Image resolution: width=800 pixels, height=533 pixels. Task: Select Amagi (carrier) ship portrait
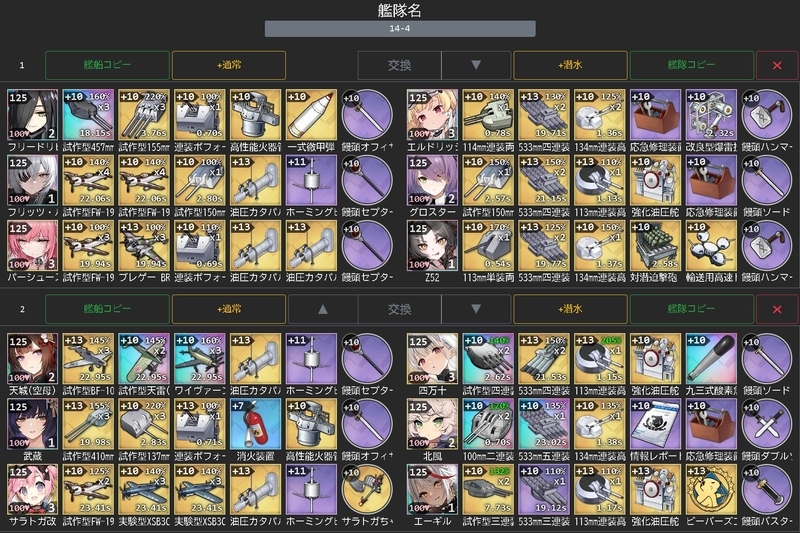point(33,359)
